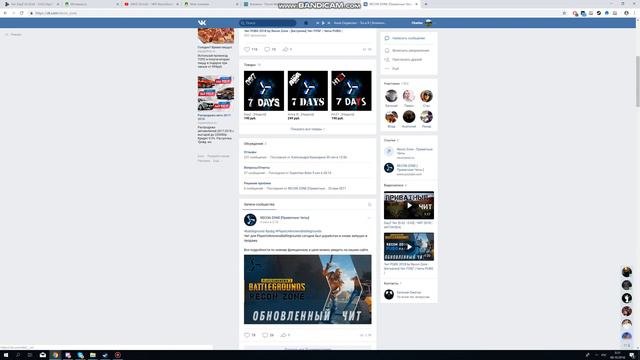Viewport: 640px width, 360px height.
Task: Click the Написать сообщение message icon
Action: click(x=387, y=38)
